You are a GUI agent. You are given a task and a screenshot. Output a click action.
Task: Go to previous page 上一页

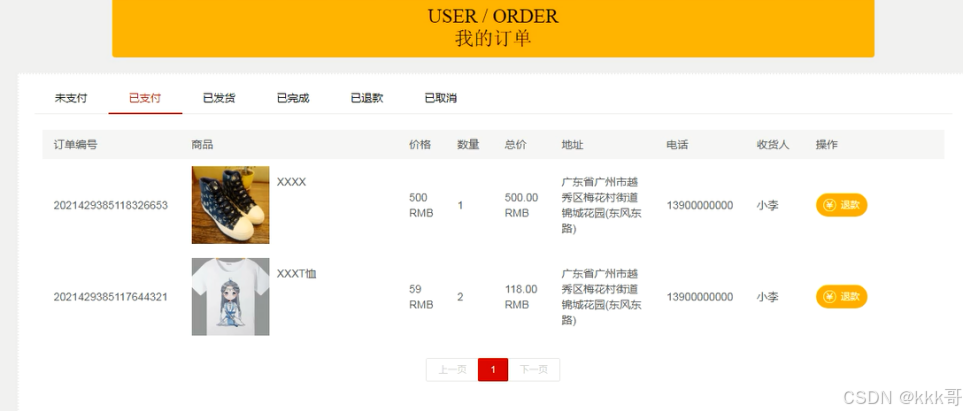click(x=452, y=369)
